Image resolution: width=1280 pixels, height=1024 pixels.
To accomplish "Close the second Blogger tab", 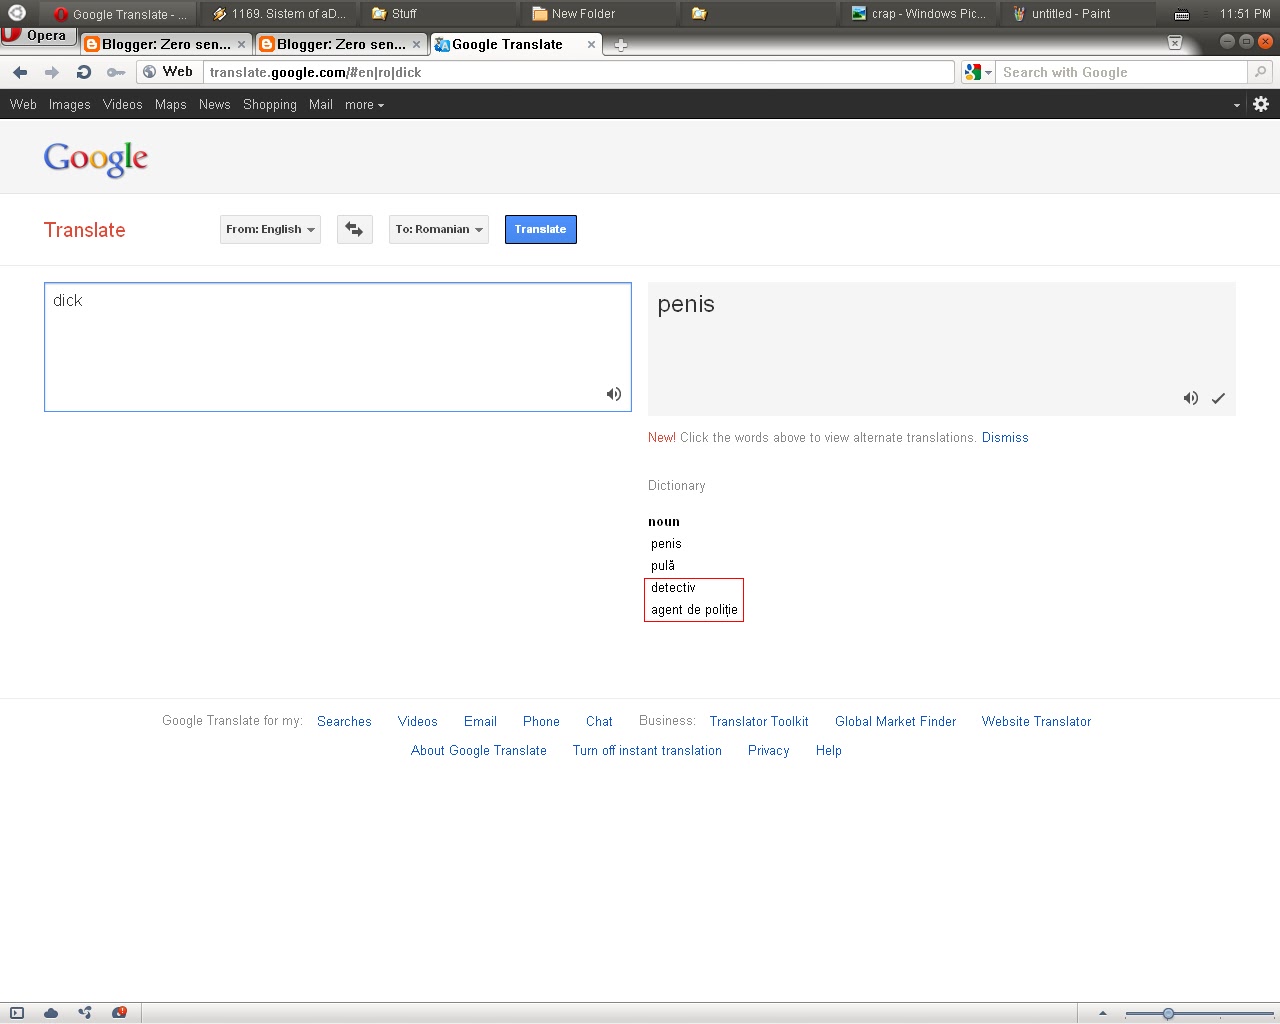I will [416, 44].
